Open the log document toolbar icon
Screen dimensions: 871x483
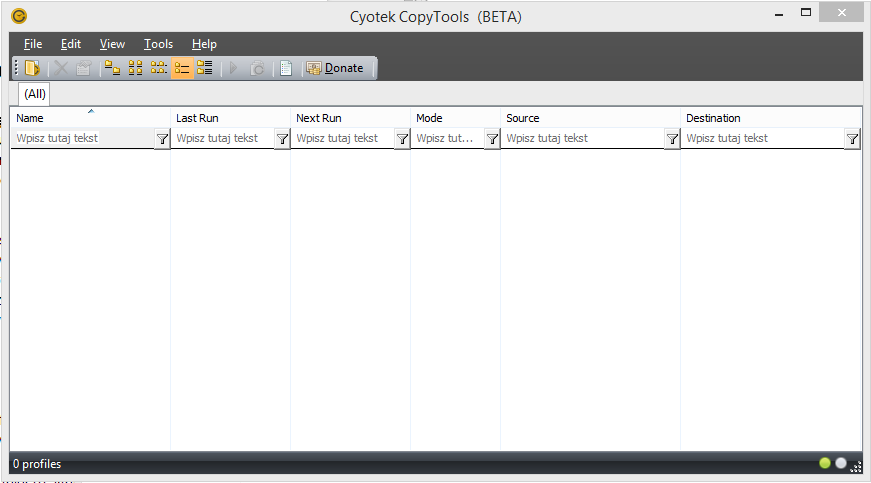click(x=286, y=68)
